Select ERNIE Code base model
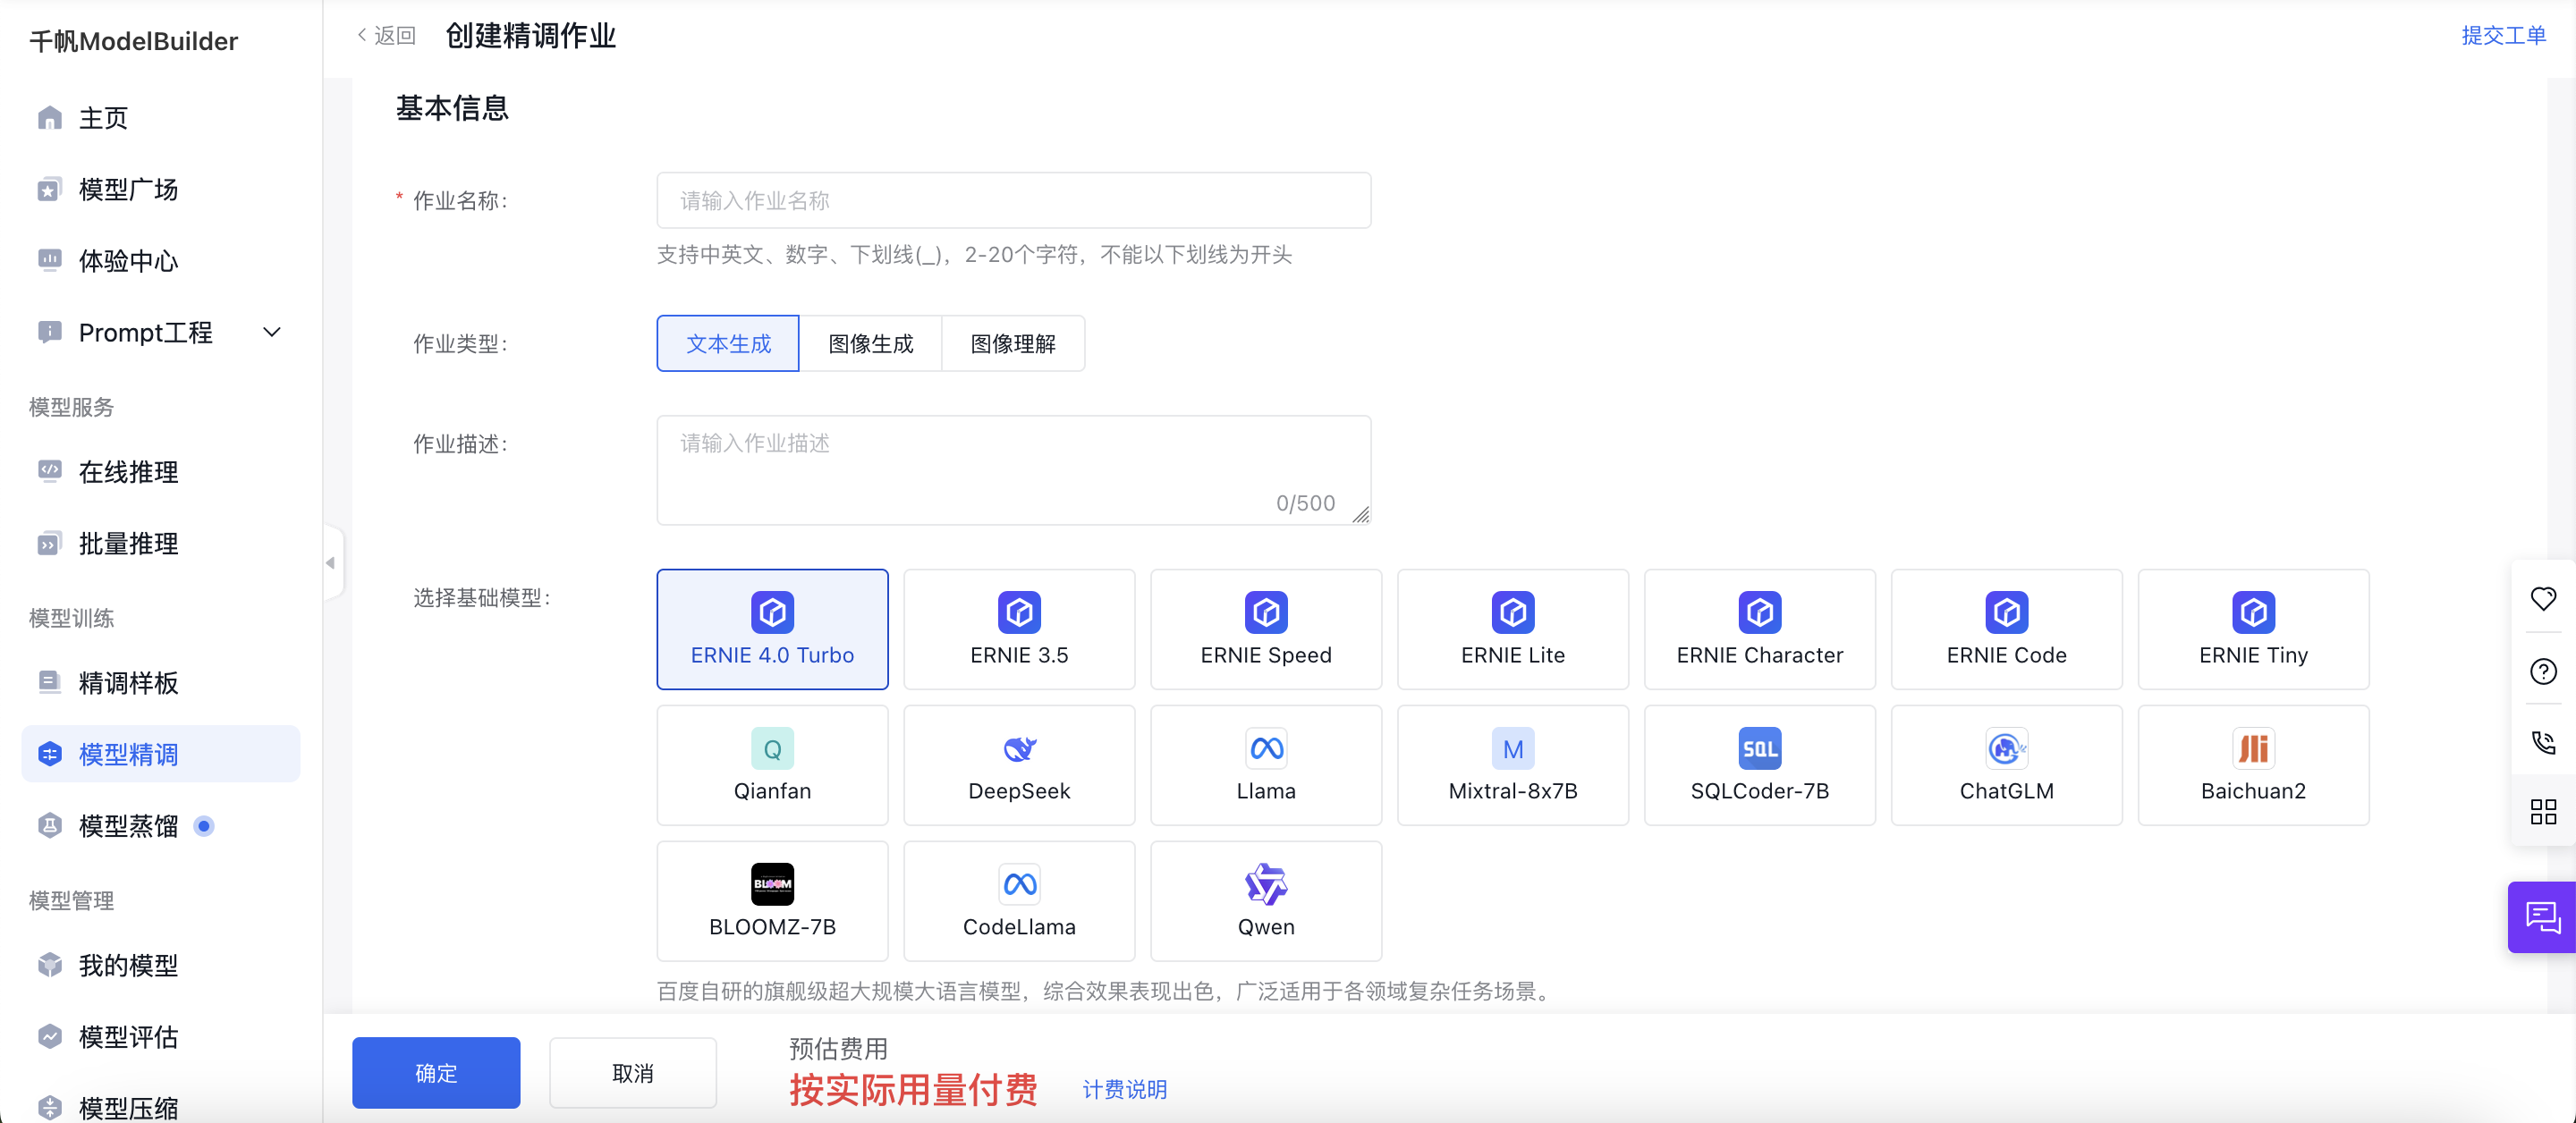The image size is (2576, 1123). tap(2006, 629)
